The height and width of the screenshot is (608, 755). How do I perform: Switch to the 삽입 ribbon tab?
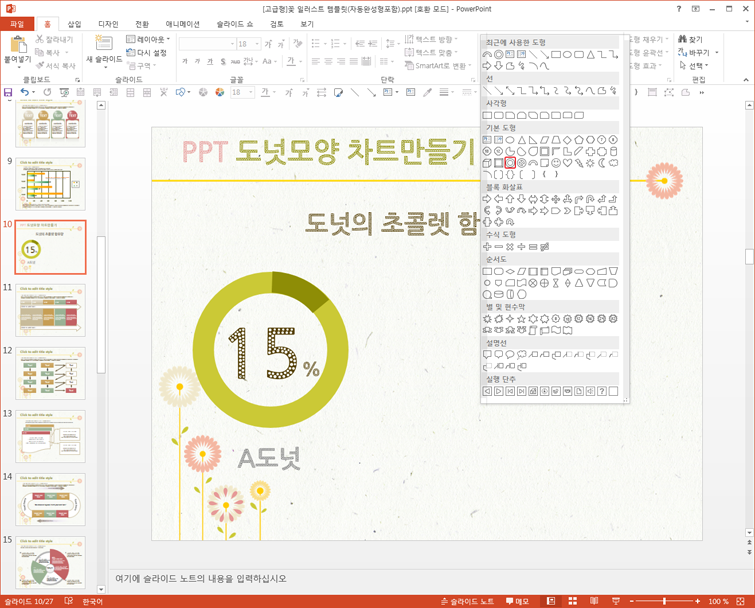coord(74,24)
